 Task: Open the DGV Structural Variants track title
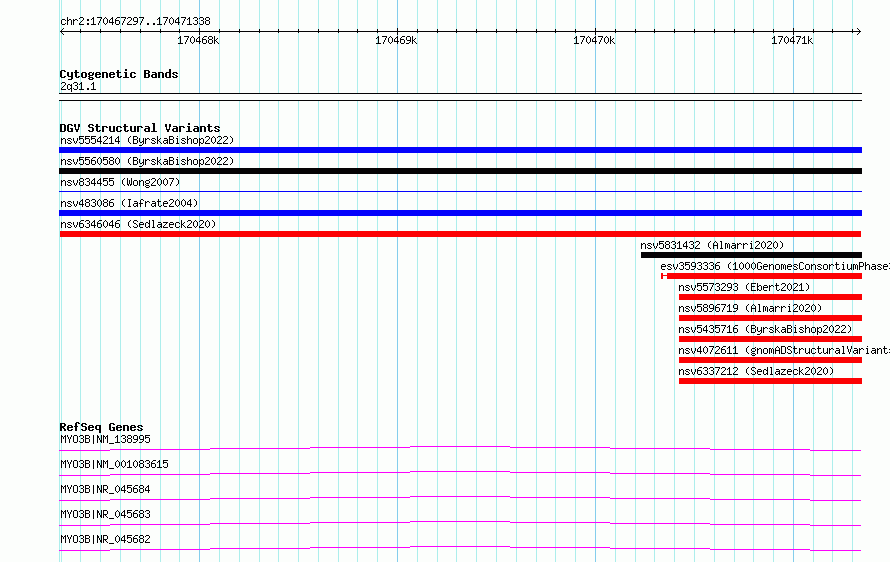pyautogui.click(x=140, y=128)
